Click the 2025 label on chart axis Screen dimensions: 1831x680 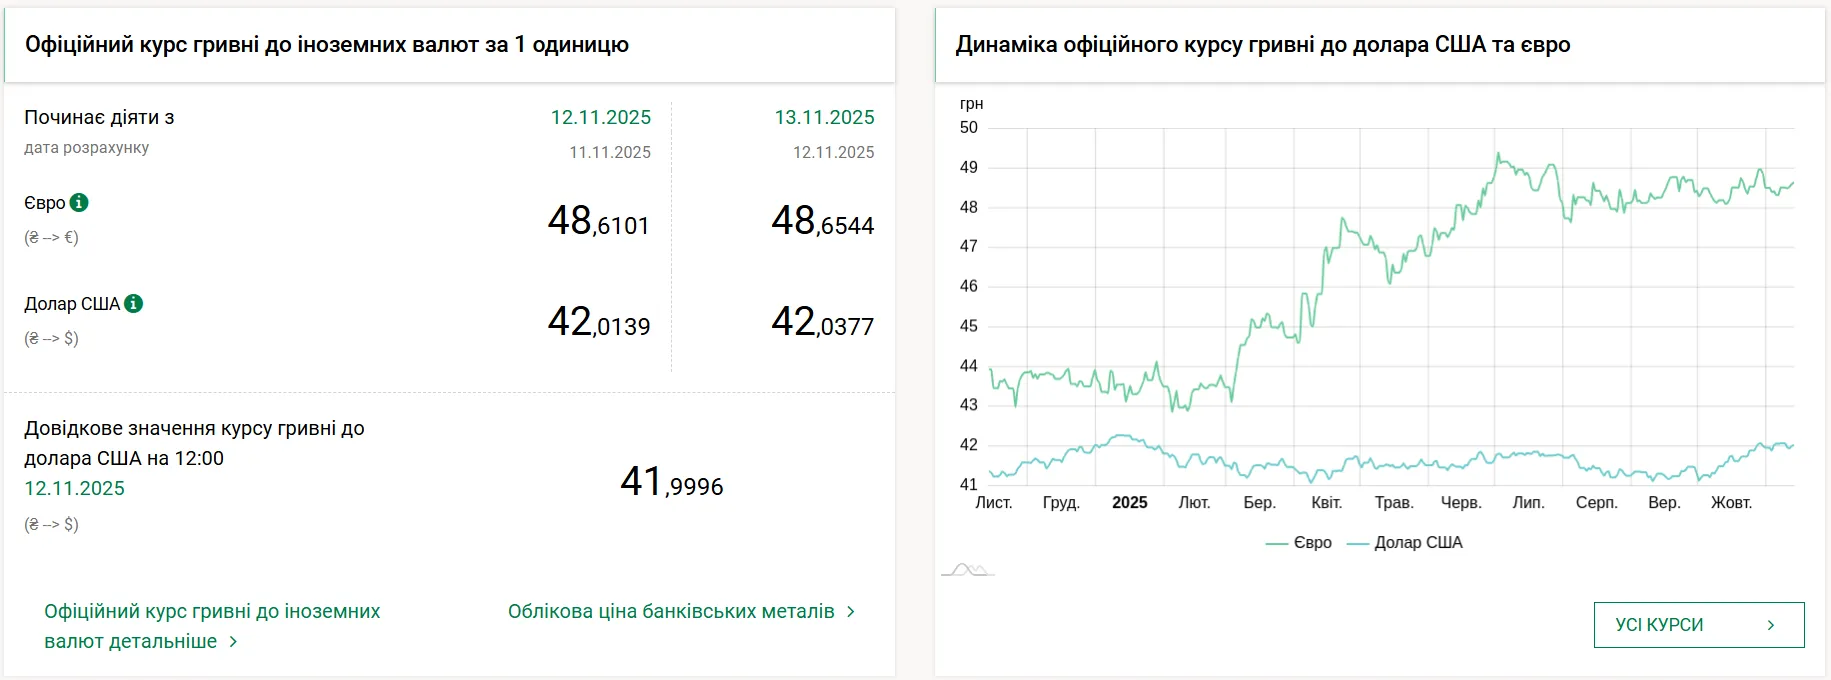[x=1130, y=503]
